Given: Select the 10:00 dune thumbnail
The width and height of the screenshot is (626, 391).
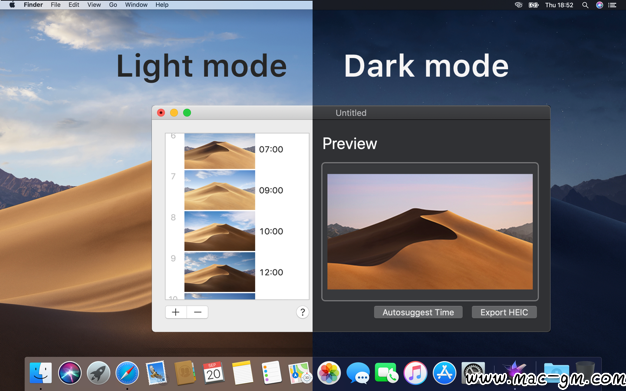Looking at the screenshot, I should point(220,231).
